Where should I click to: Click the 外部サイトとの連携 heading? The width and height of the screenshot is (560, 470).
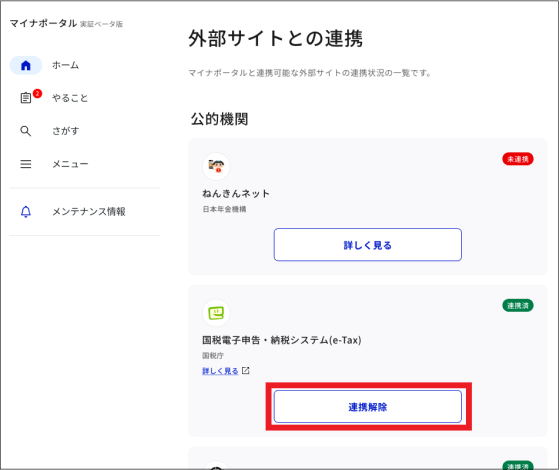[x=275, y=38]
